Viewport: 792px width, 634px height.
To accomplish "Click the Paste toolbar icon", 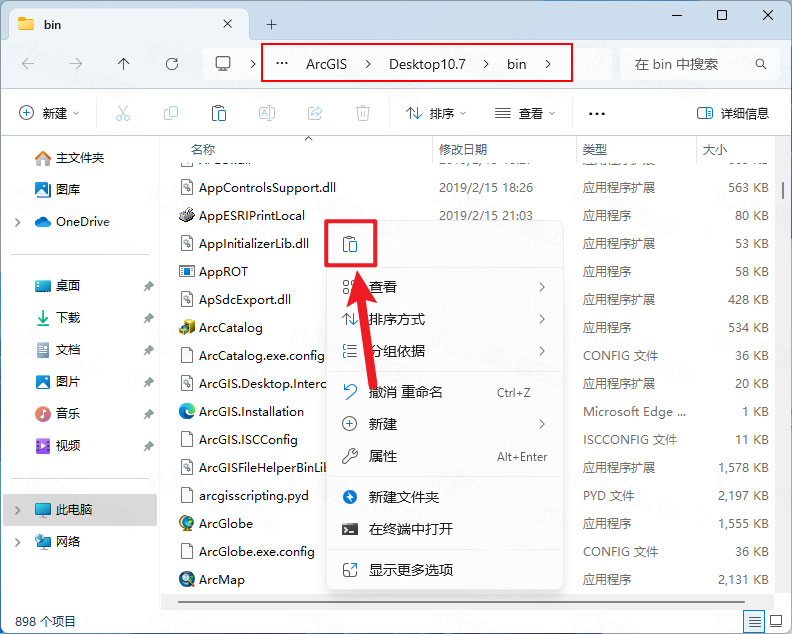I will pos(219,113).
